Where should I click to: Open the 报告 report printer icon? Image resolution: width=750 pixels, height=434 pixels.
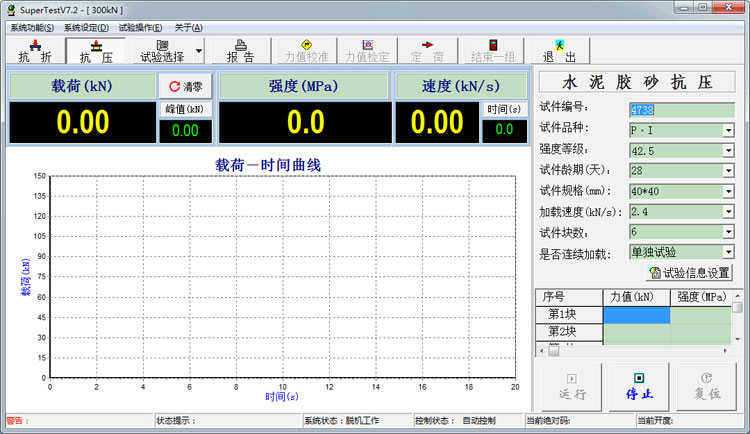[x=241, y=50]
